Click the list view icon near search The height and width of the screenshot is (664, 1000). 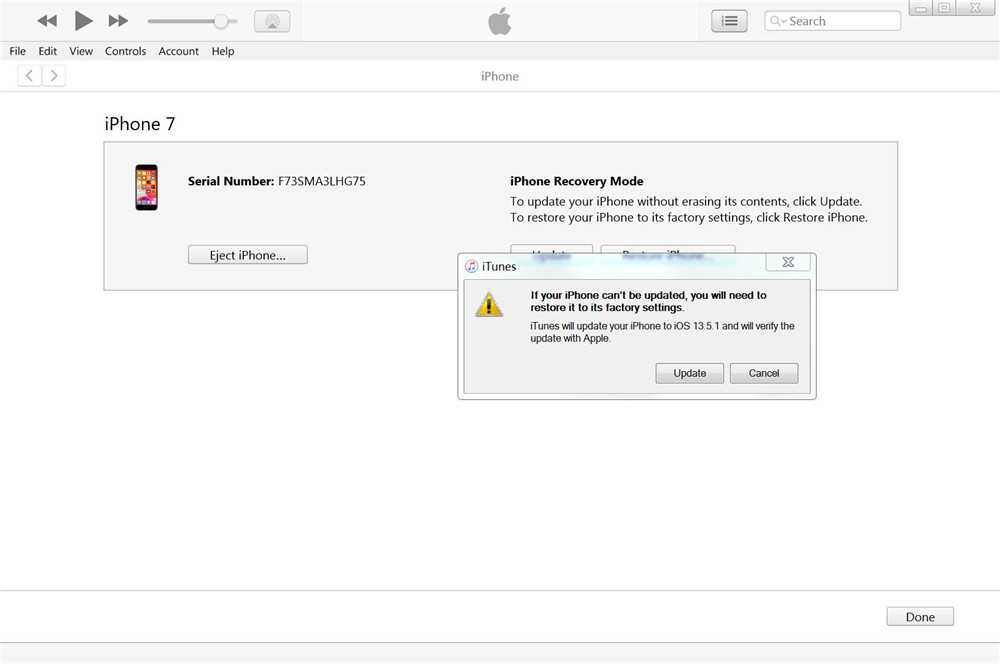coord(729,21)
